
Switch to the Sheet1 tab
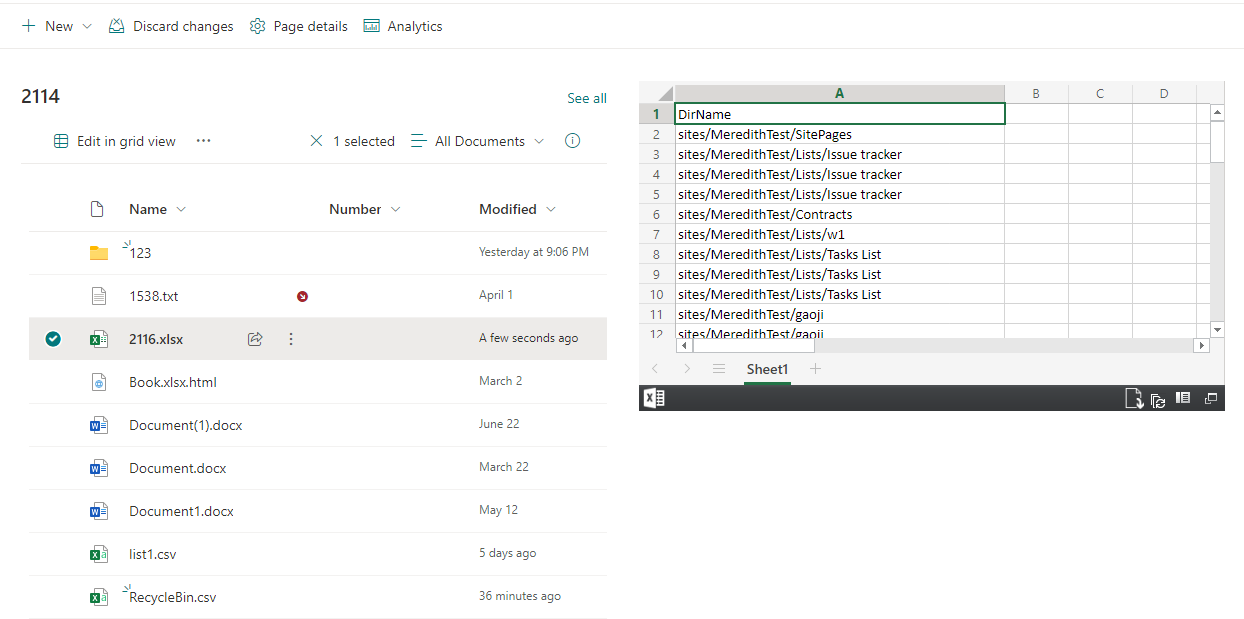click(x=767, y=369)
